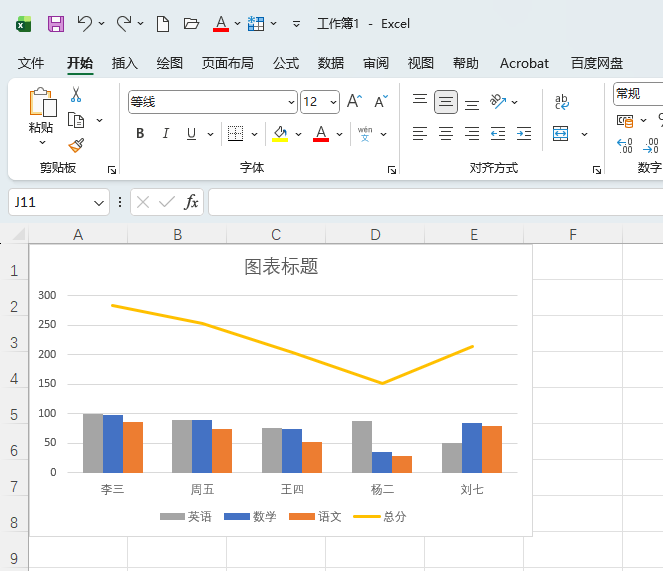Switch to the 插入 tab

[x=125, y=63]
